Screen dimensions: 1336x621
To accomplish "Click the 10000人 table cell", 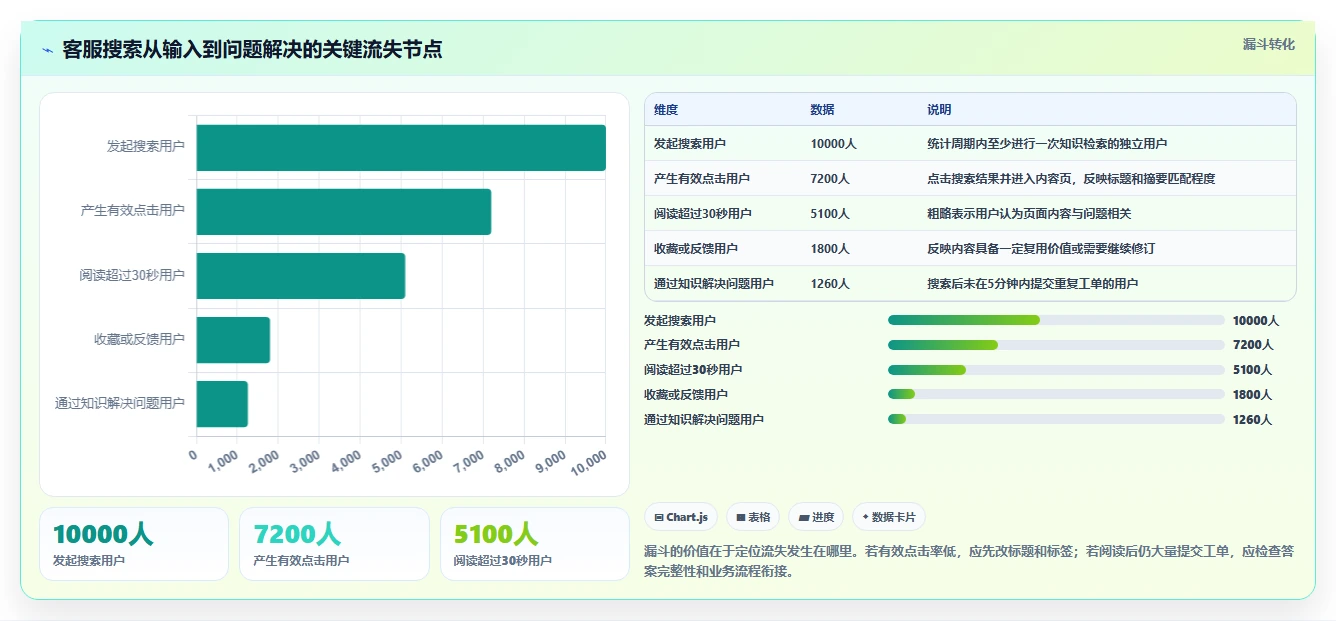I will point(833,144).
